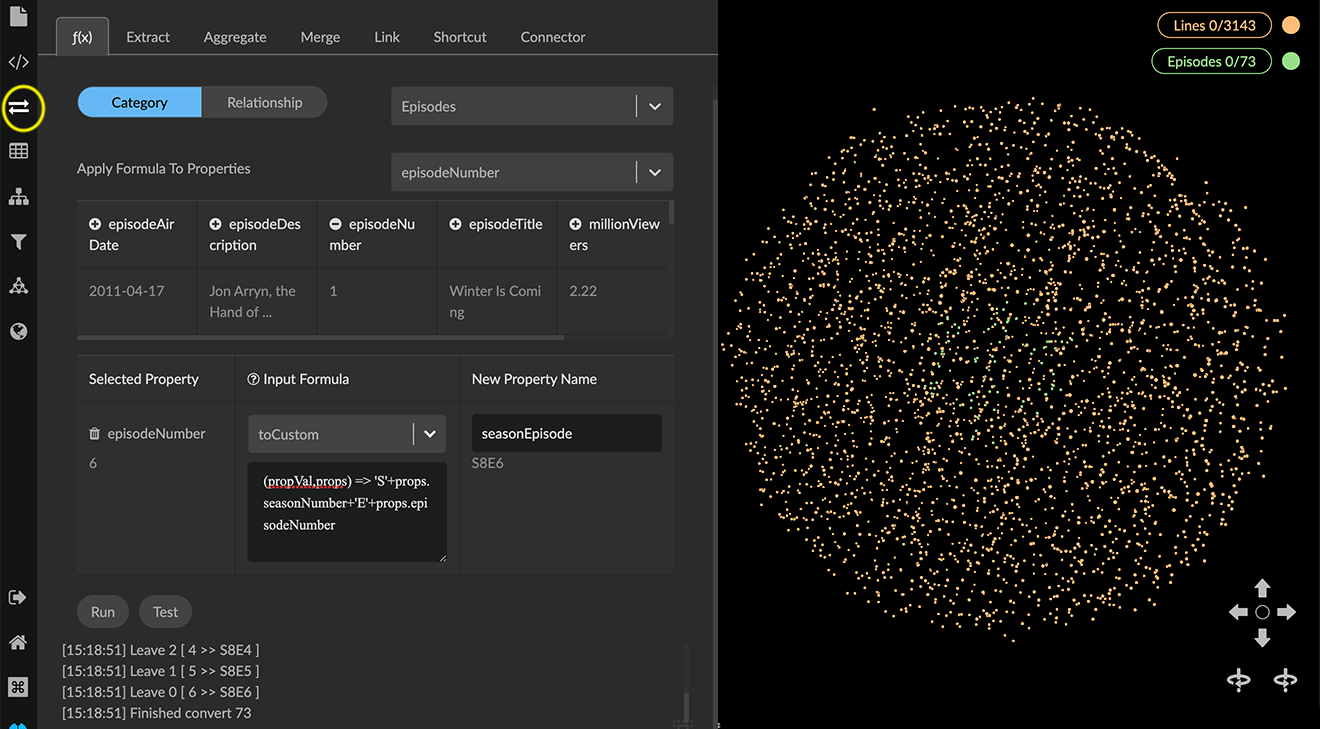Delete episodeNumber with trash icon
This screenshot has width=1320, height=729.
[x=95, y=434]
